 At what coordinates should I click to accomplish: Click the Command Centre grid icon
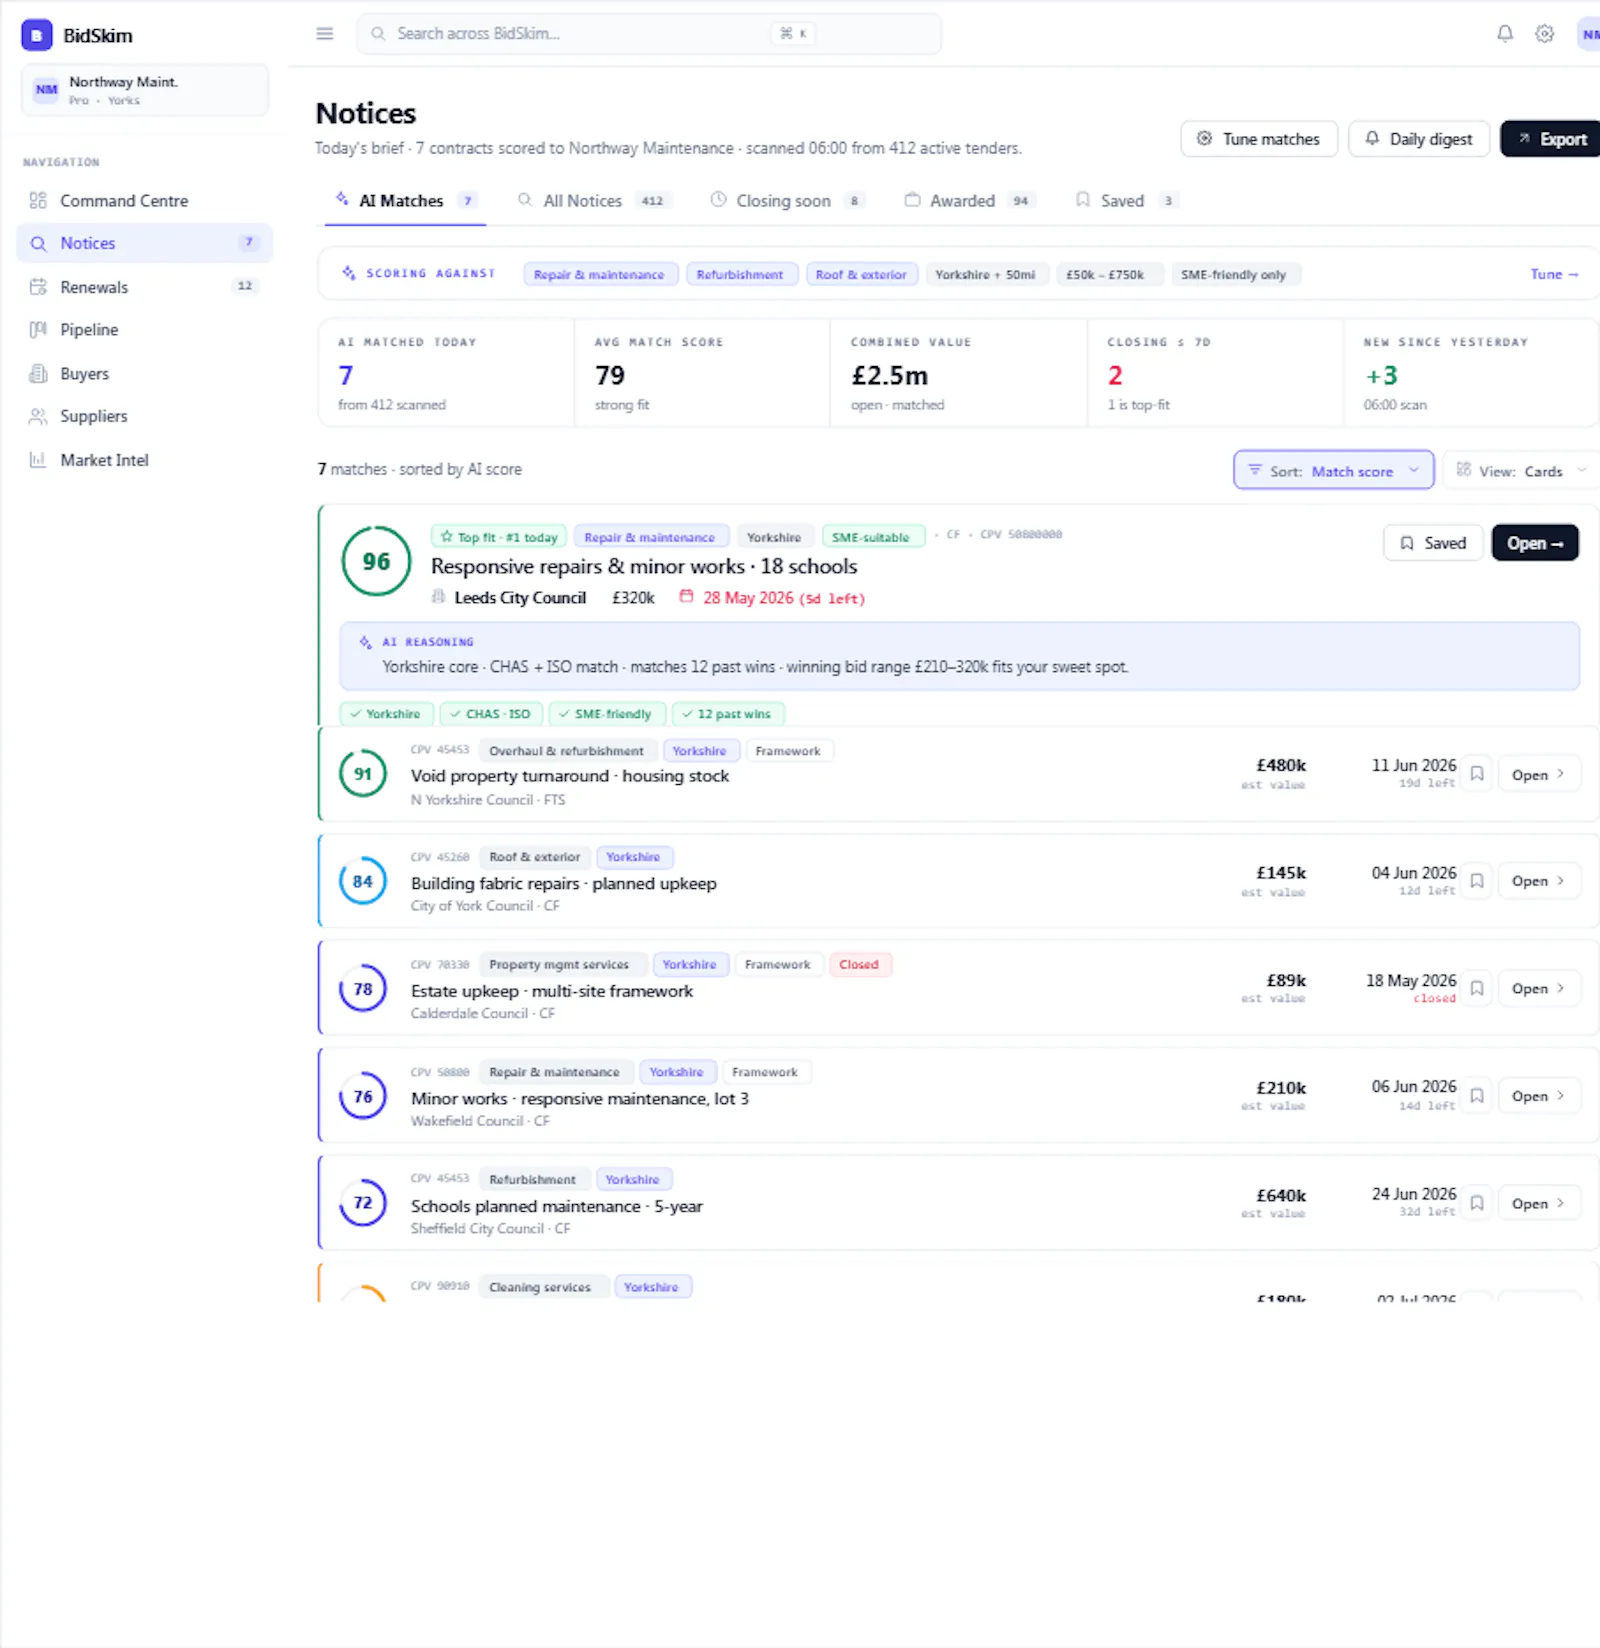pos(38,201)
